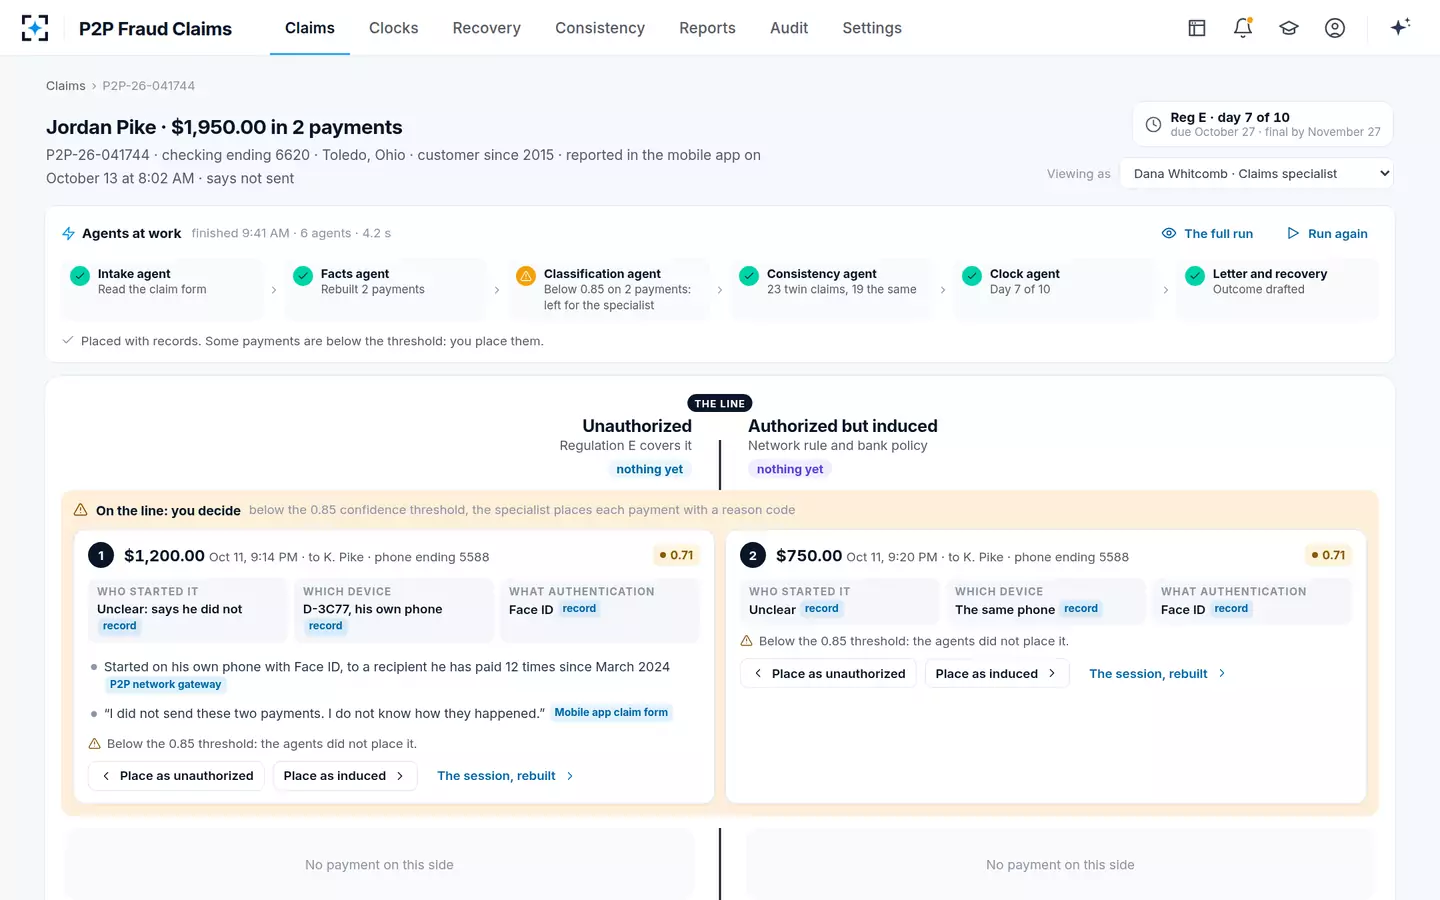The width and height of the screenshot is (1440, 900).
Task: Open the Clocks tab
Action: click(x=394, y=28)
